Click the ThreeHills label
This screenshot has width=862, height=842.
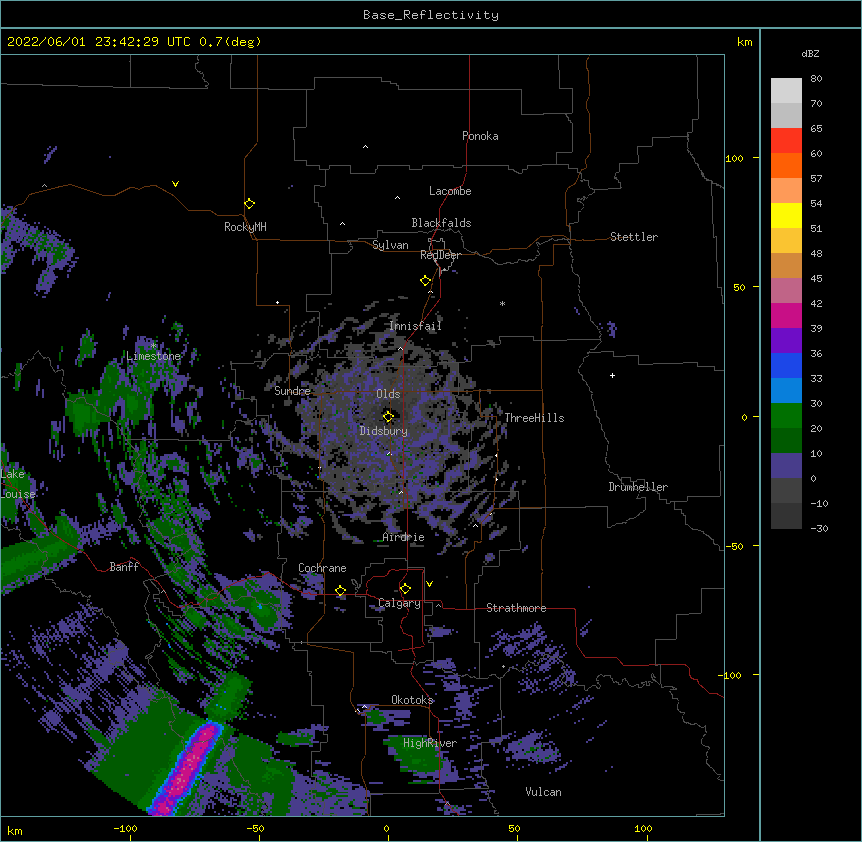pyautogui.click(x=534, y=418)
